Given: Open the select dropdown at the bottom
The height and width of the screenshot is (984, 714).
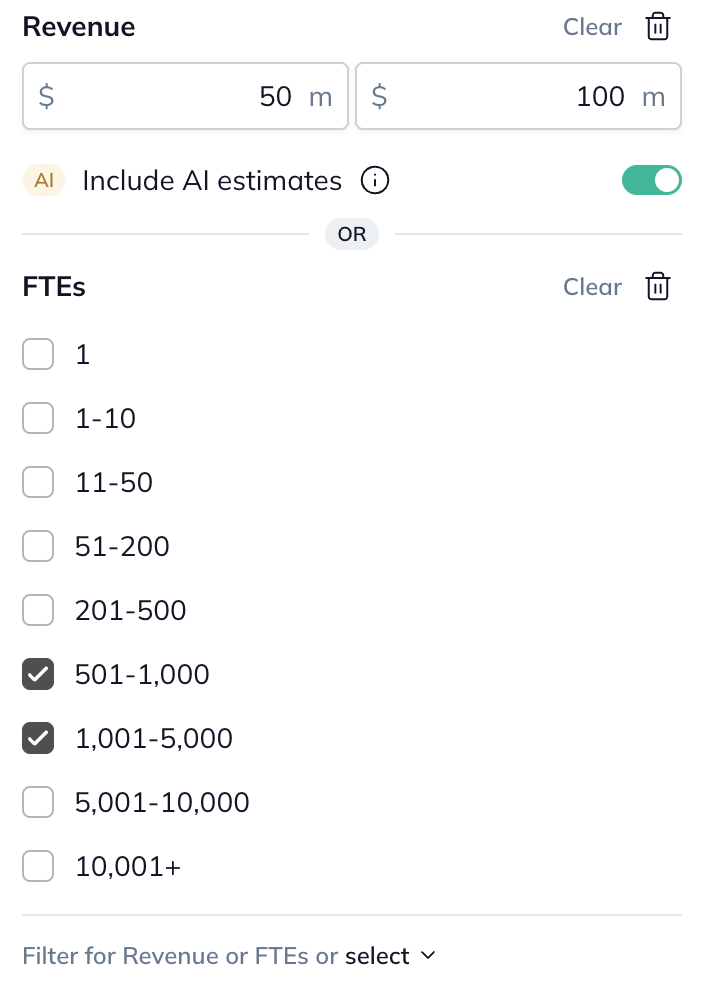Looking at the screenshot, I should 378,956.
